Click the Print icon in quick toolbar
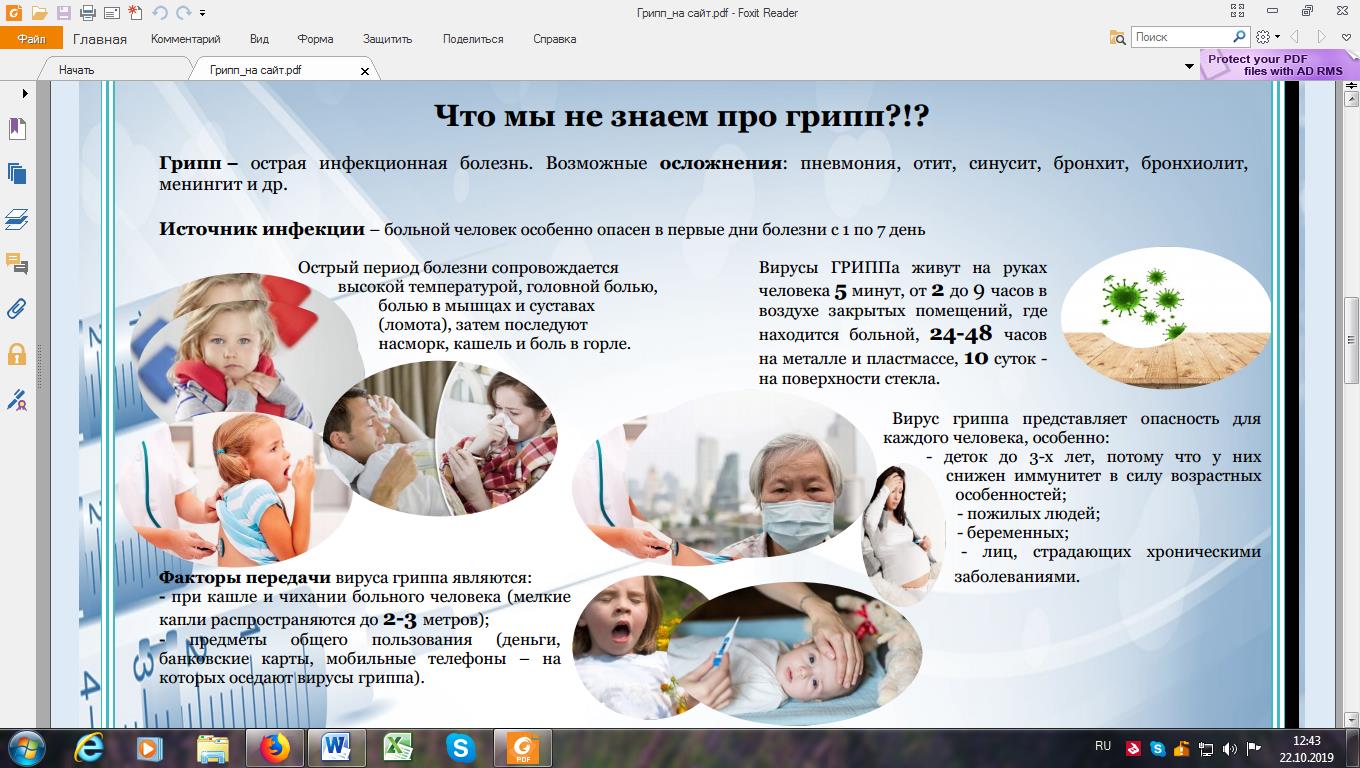Image resolution: width=1360 pixels, height=768 pixels. coord(87,13)
